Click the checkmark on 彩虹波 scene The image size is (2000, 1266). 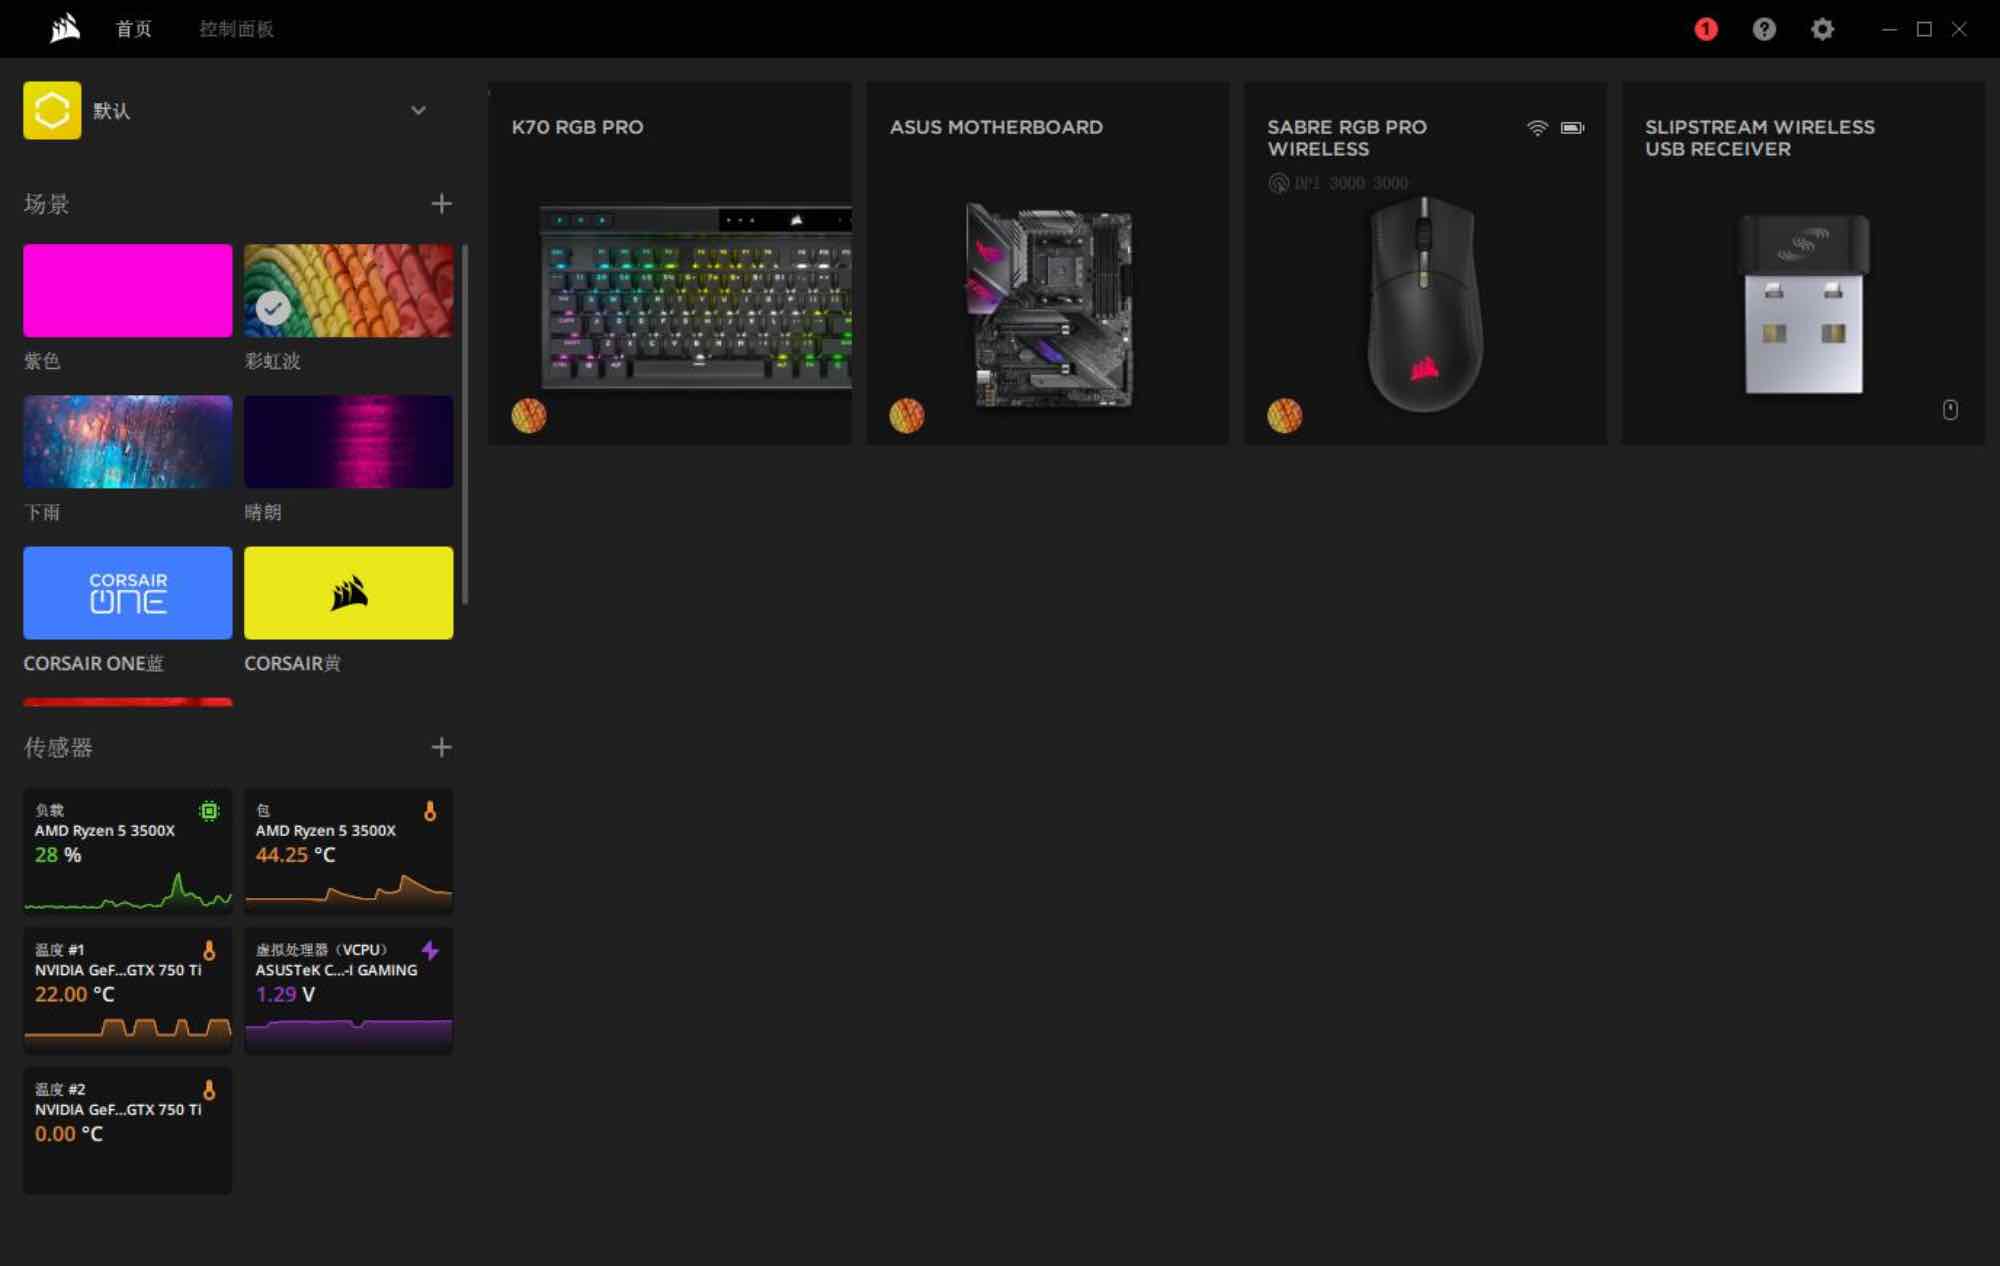(273, 308)
